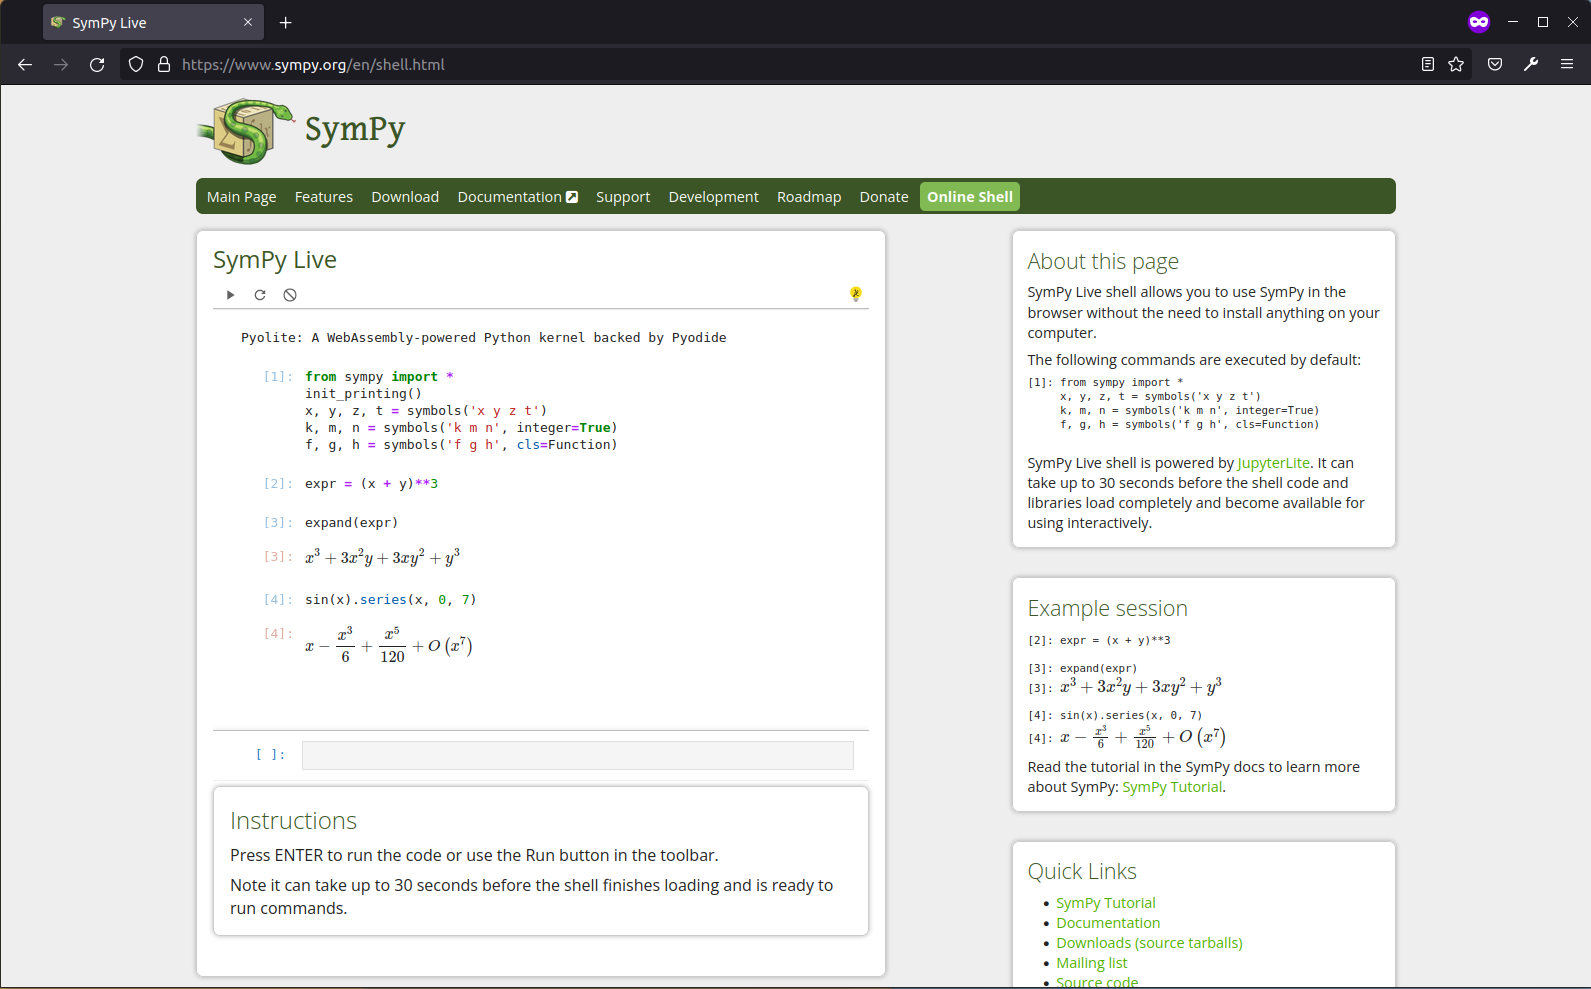1591x989 pixels.
Task: Click the SymPy title text in header
Action: click(x=355, y=130)
